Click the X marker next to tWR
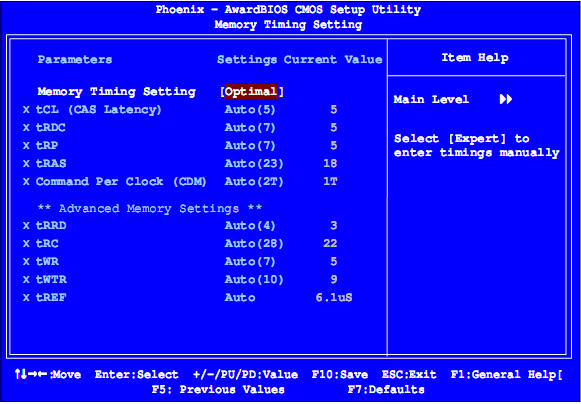 (x=26, y=262)
